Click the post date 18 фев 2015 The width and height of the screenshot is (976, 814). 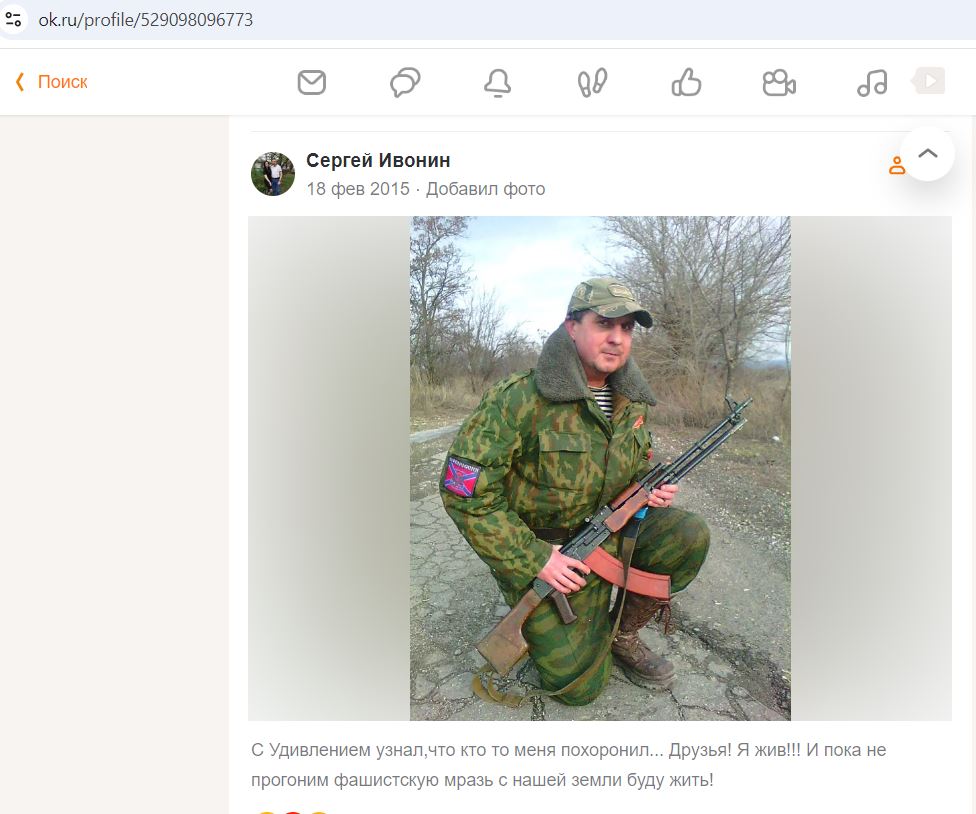pos(358,189)
